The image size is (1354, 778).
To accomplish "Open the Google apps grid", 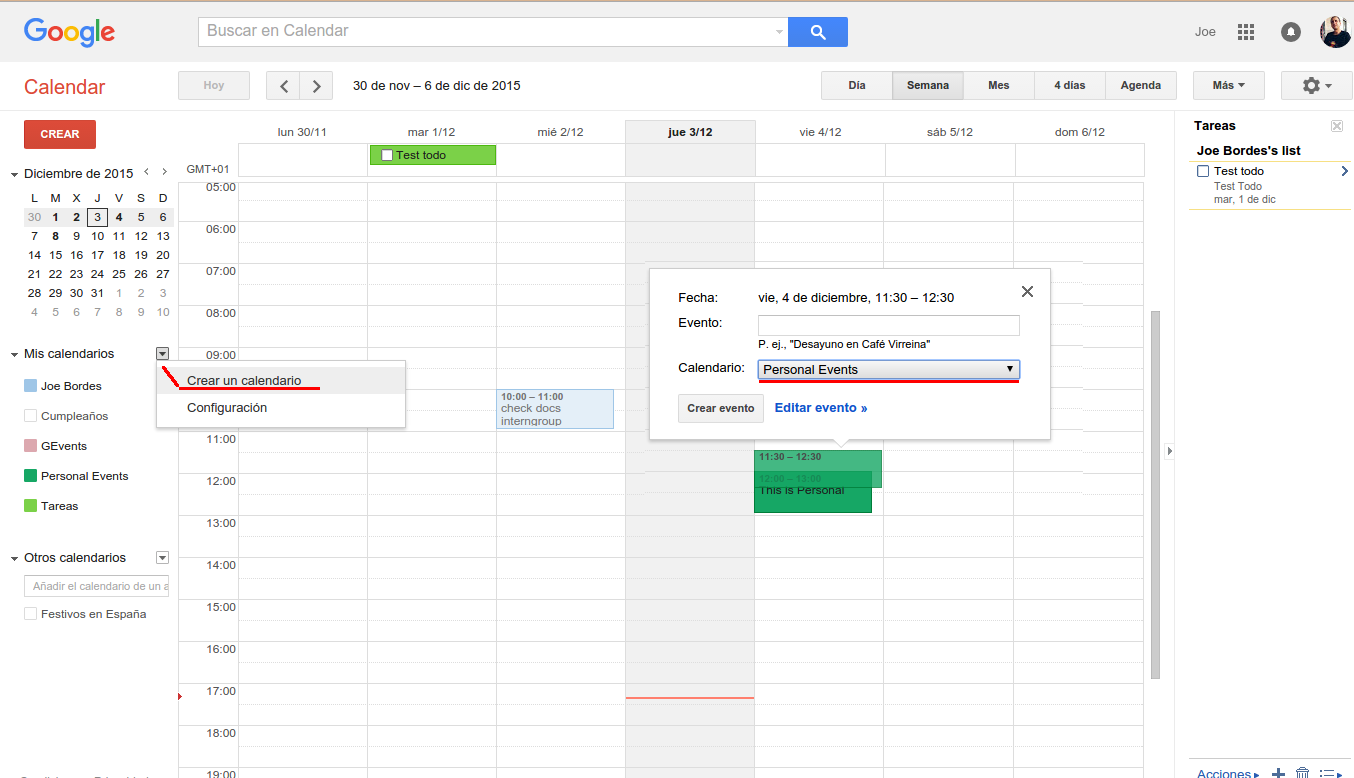I will (x=1245, y=32).
